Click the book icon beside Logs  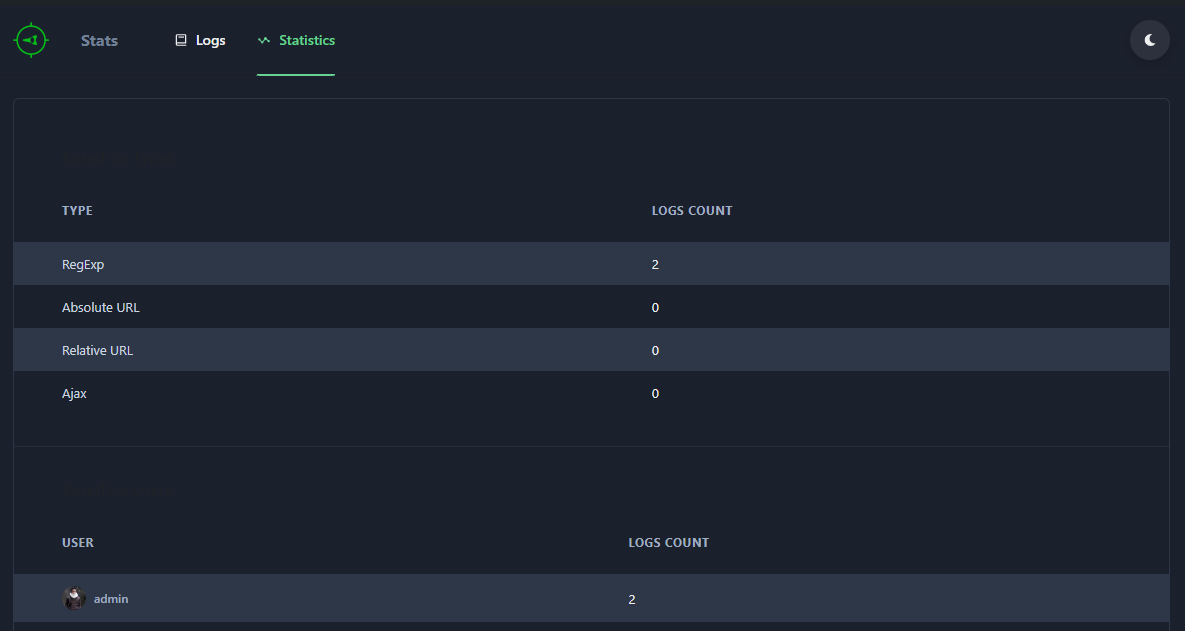(x=181, y=40)
